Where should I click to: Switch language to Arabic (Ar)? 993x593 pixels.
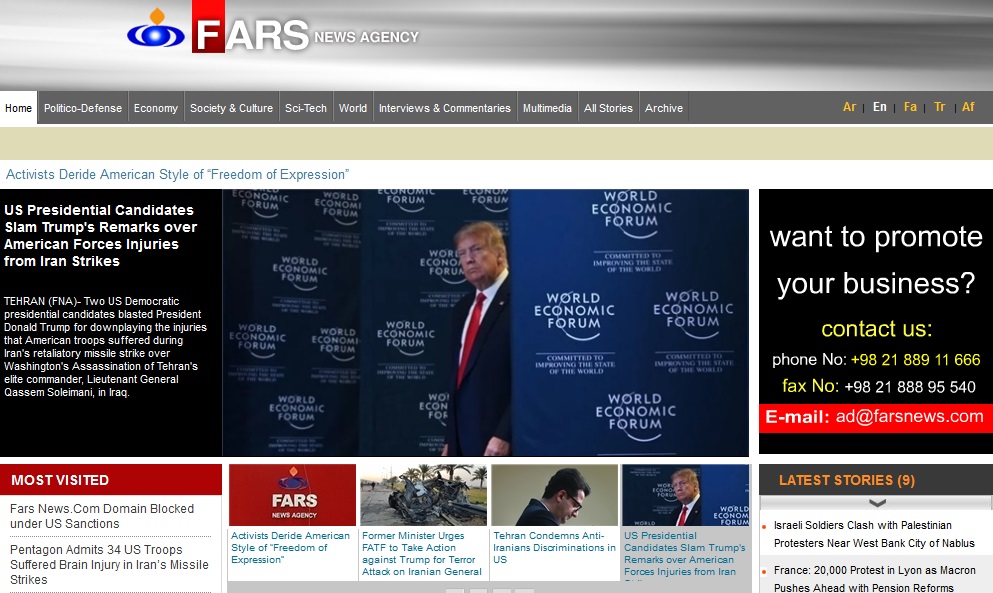tap(849, 107)
